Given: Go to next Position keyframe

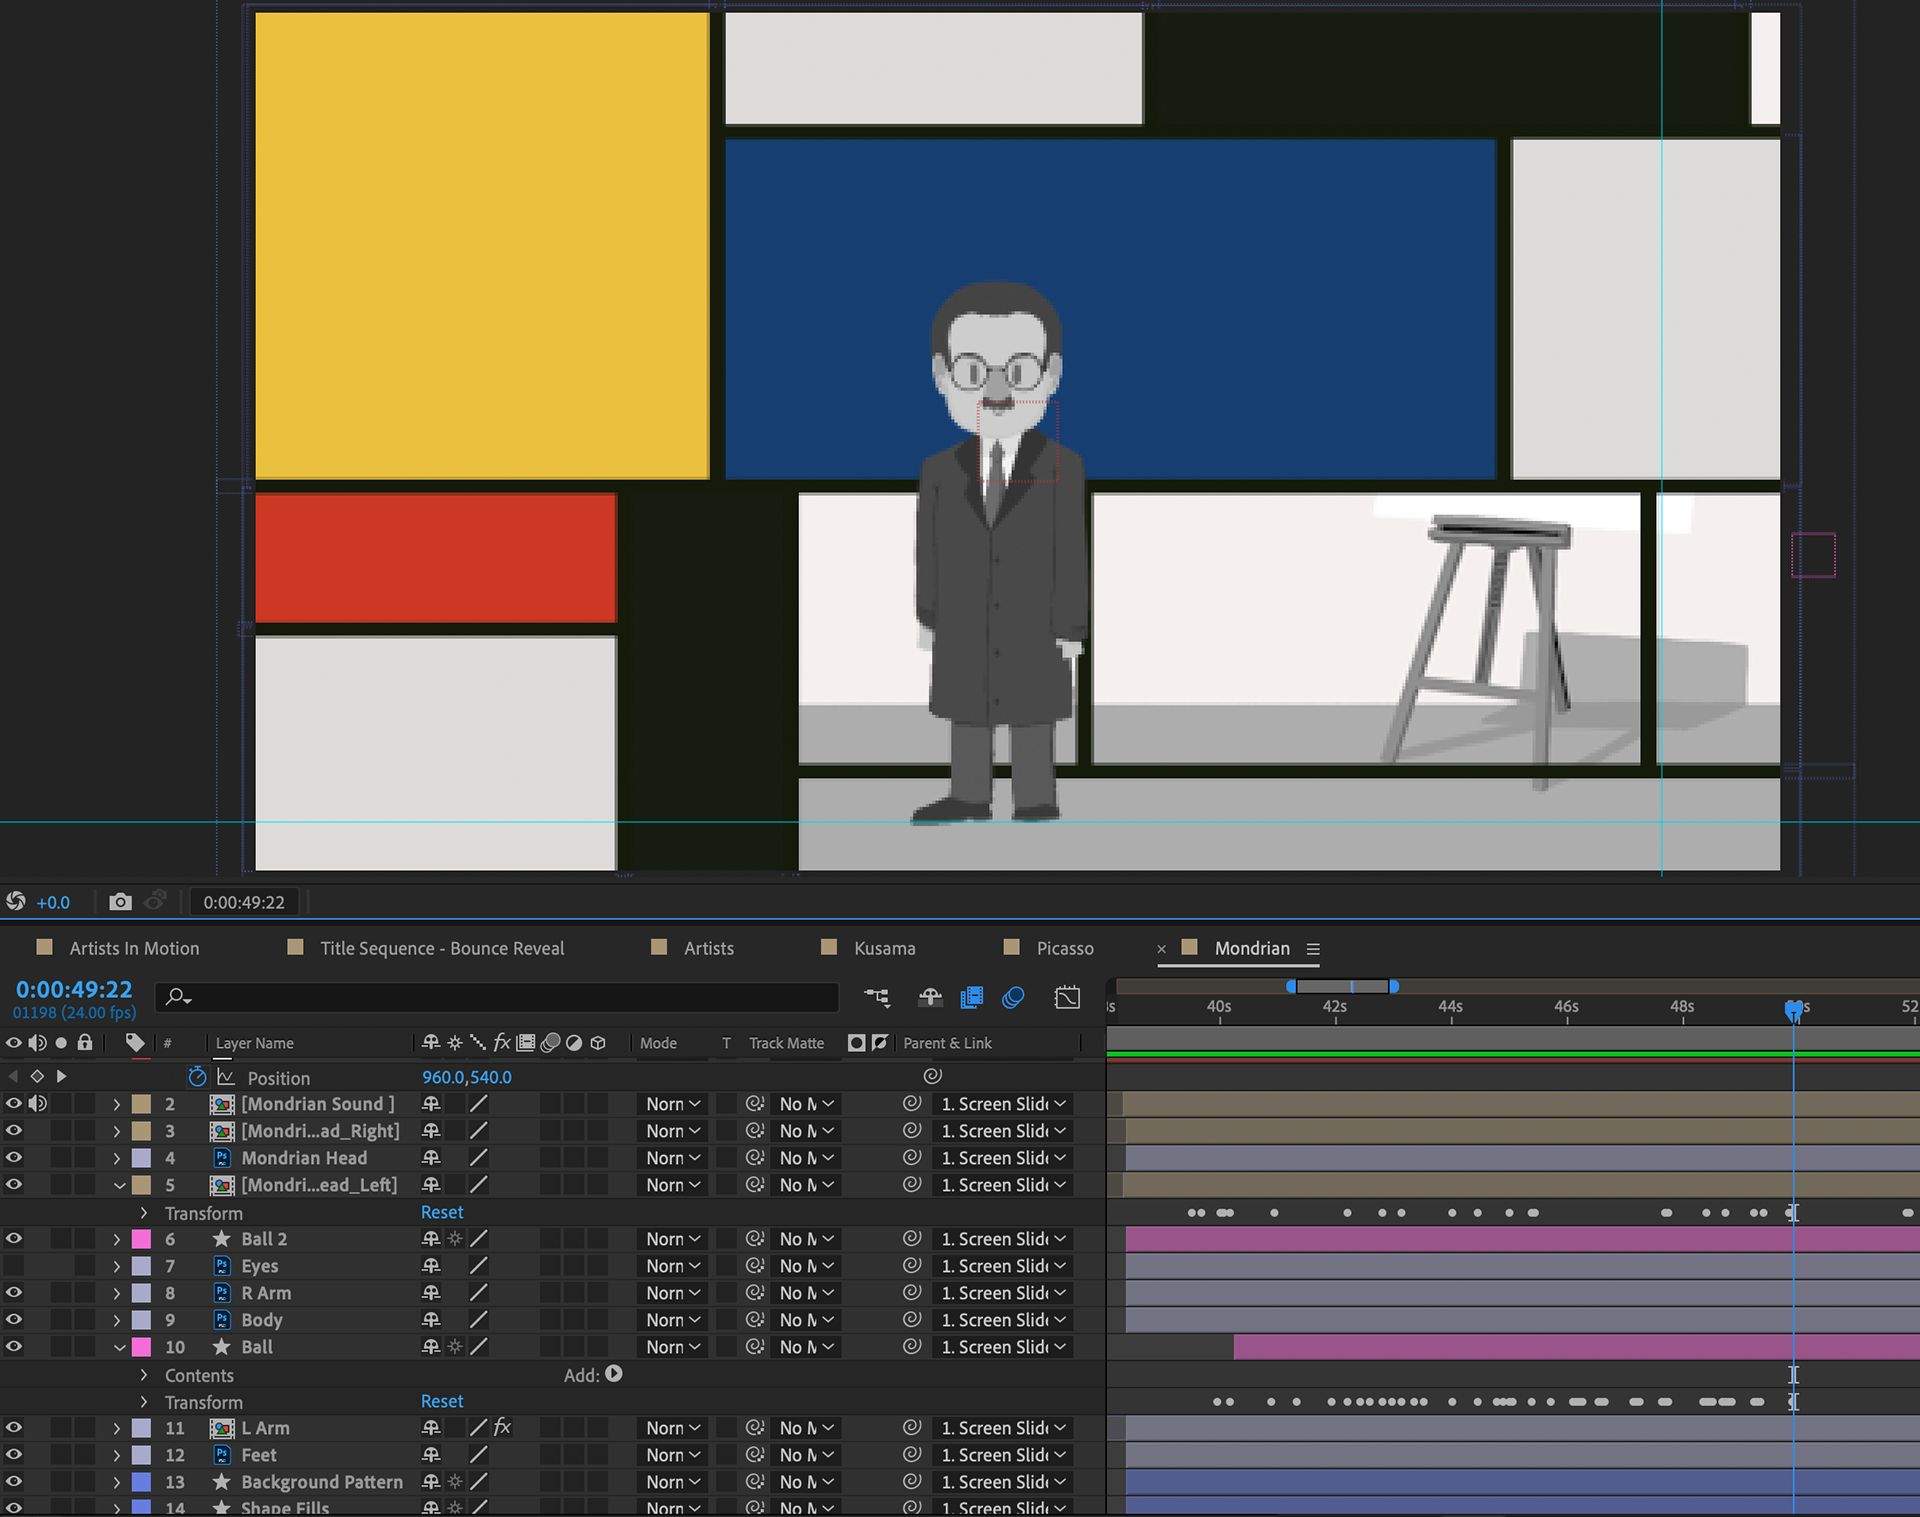Looking at the screenshot, I should (x=61, y=1076).
